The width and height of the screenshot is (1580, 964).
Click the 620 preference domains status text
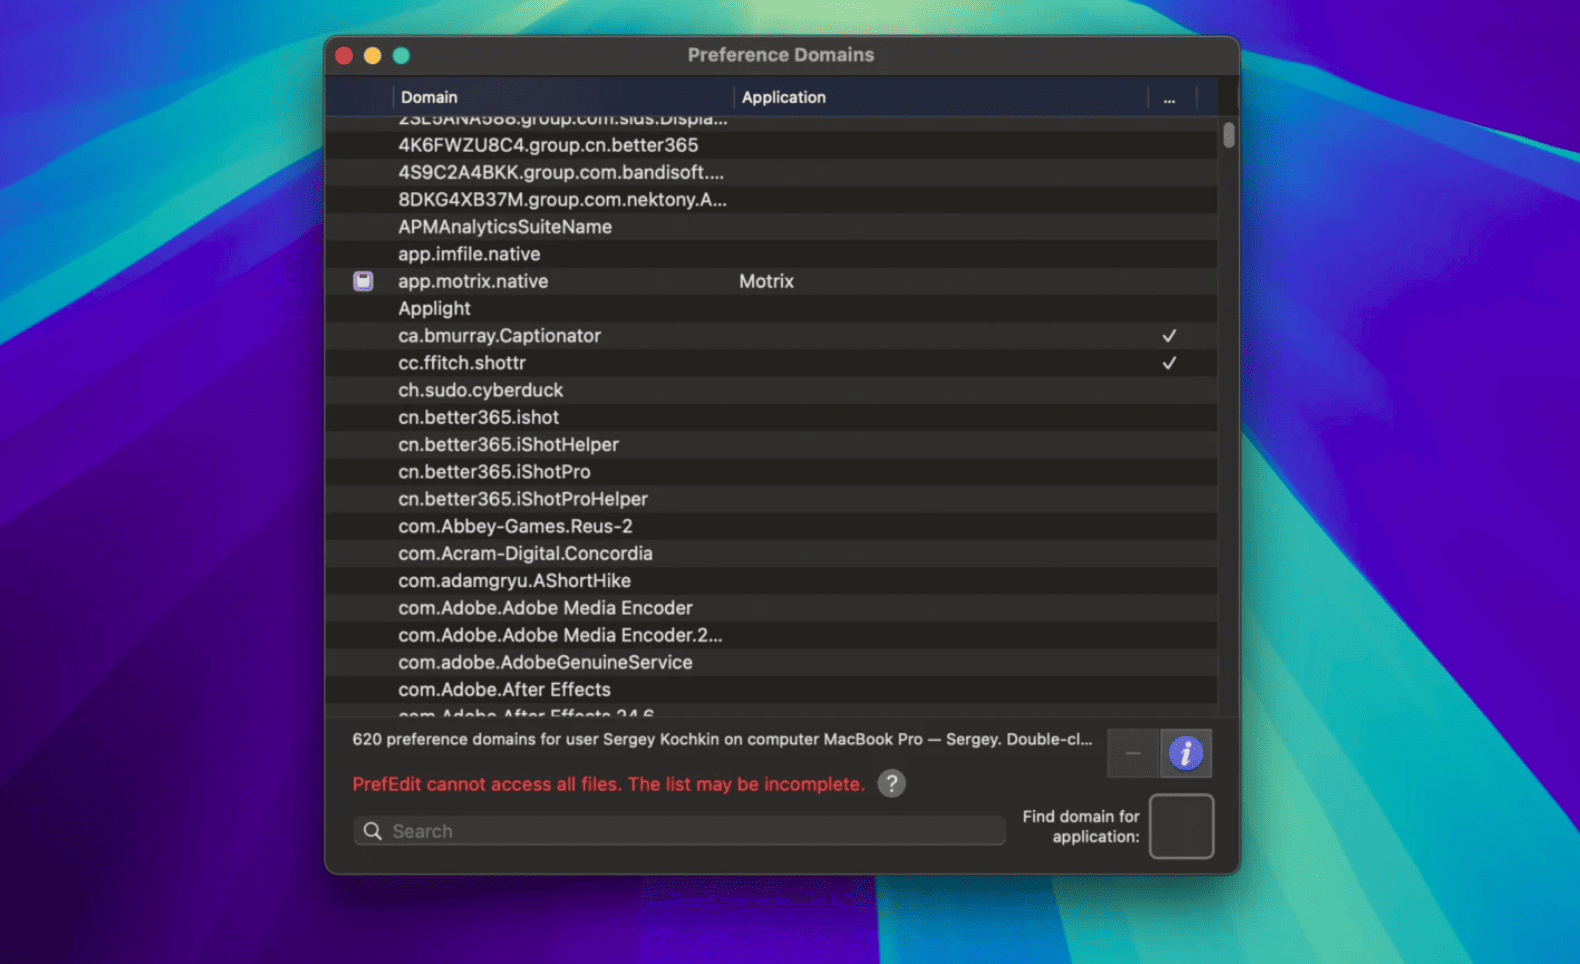pos(722,739)
